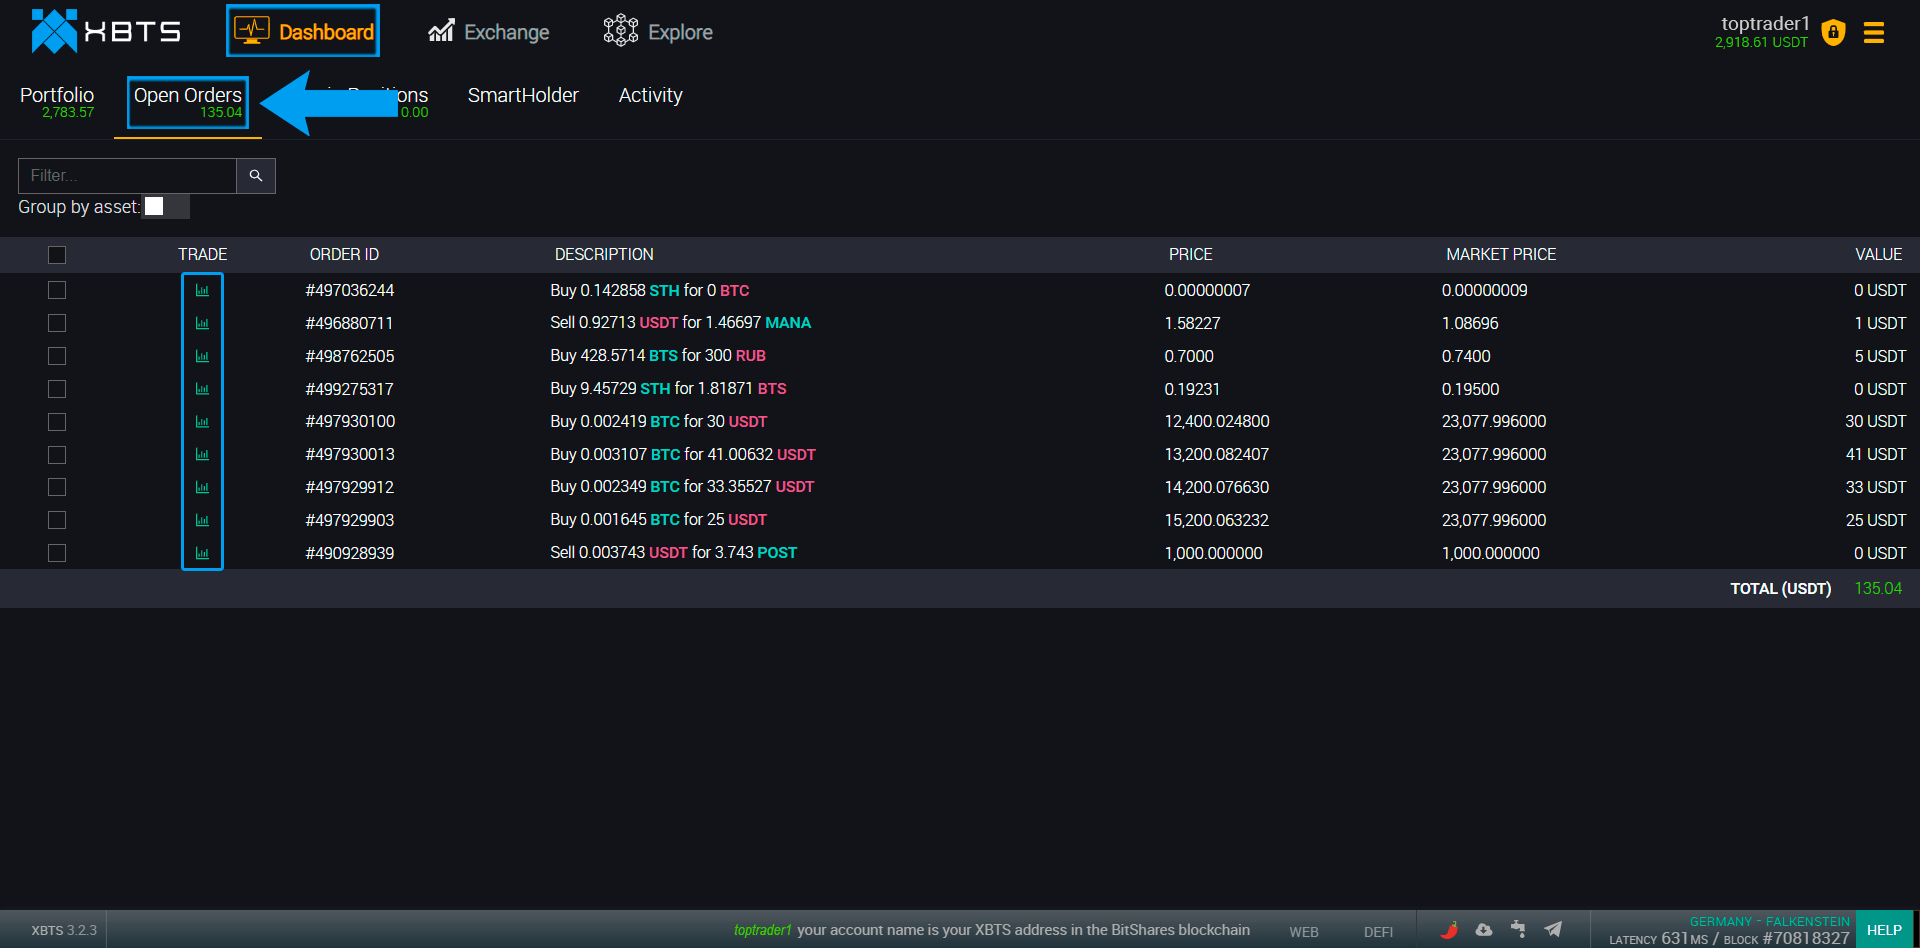Open trade chart for order #497036244
The height and width of the screenshot is (948, 1920).
click(x=202, y=290)
